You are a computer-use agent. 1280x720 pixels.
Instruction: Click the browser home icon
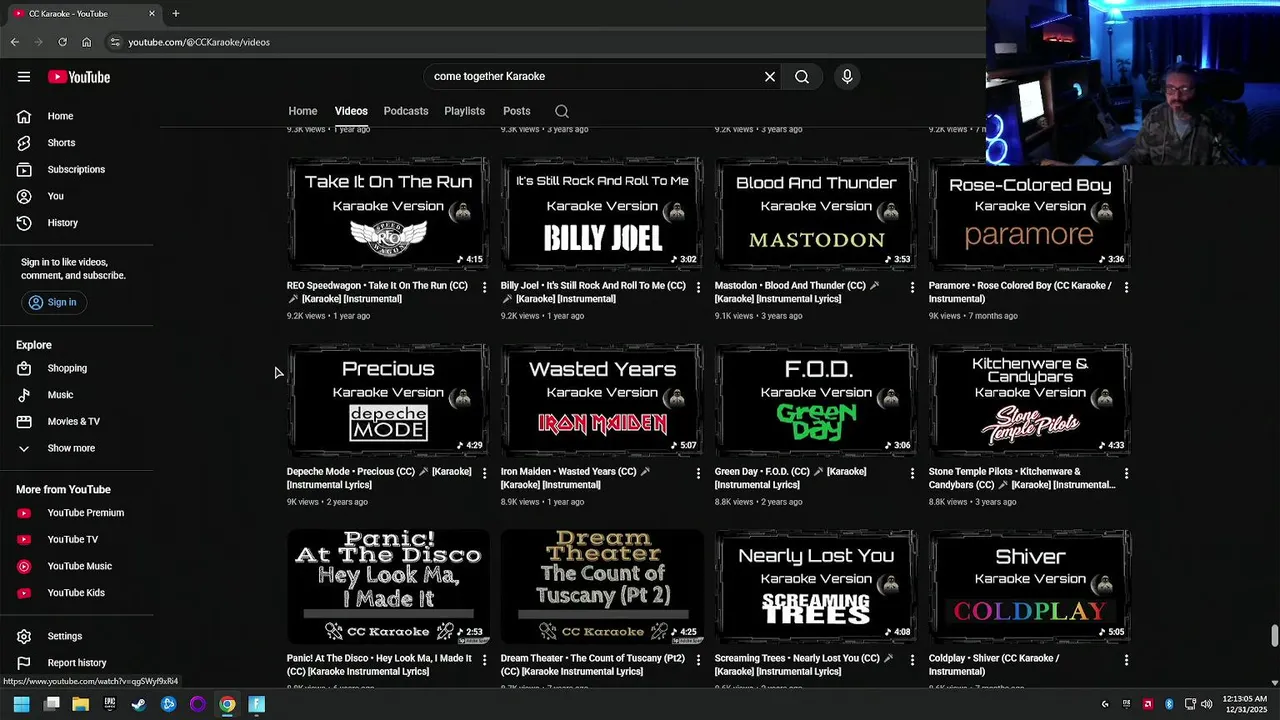(86, 42)
